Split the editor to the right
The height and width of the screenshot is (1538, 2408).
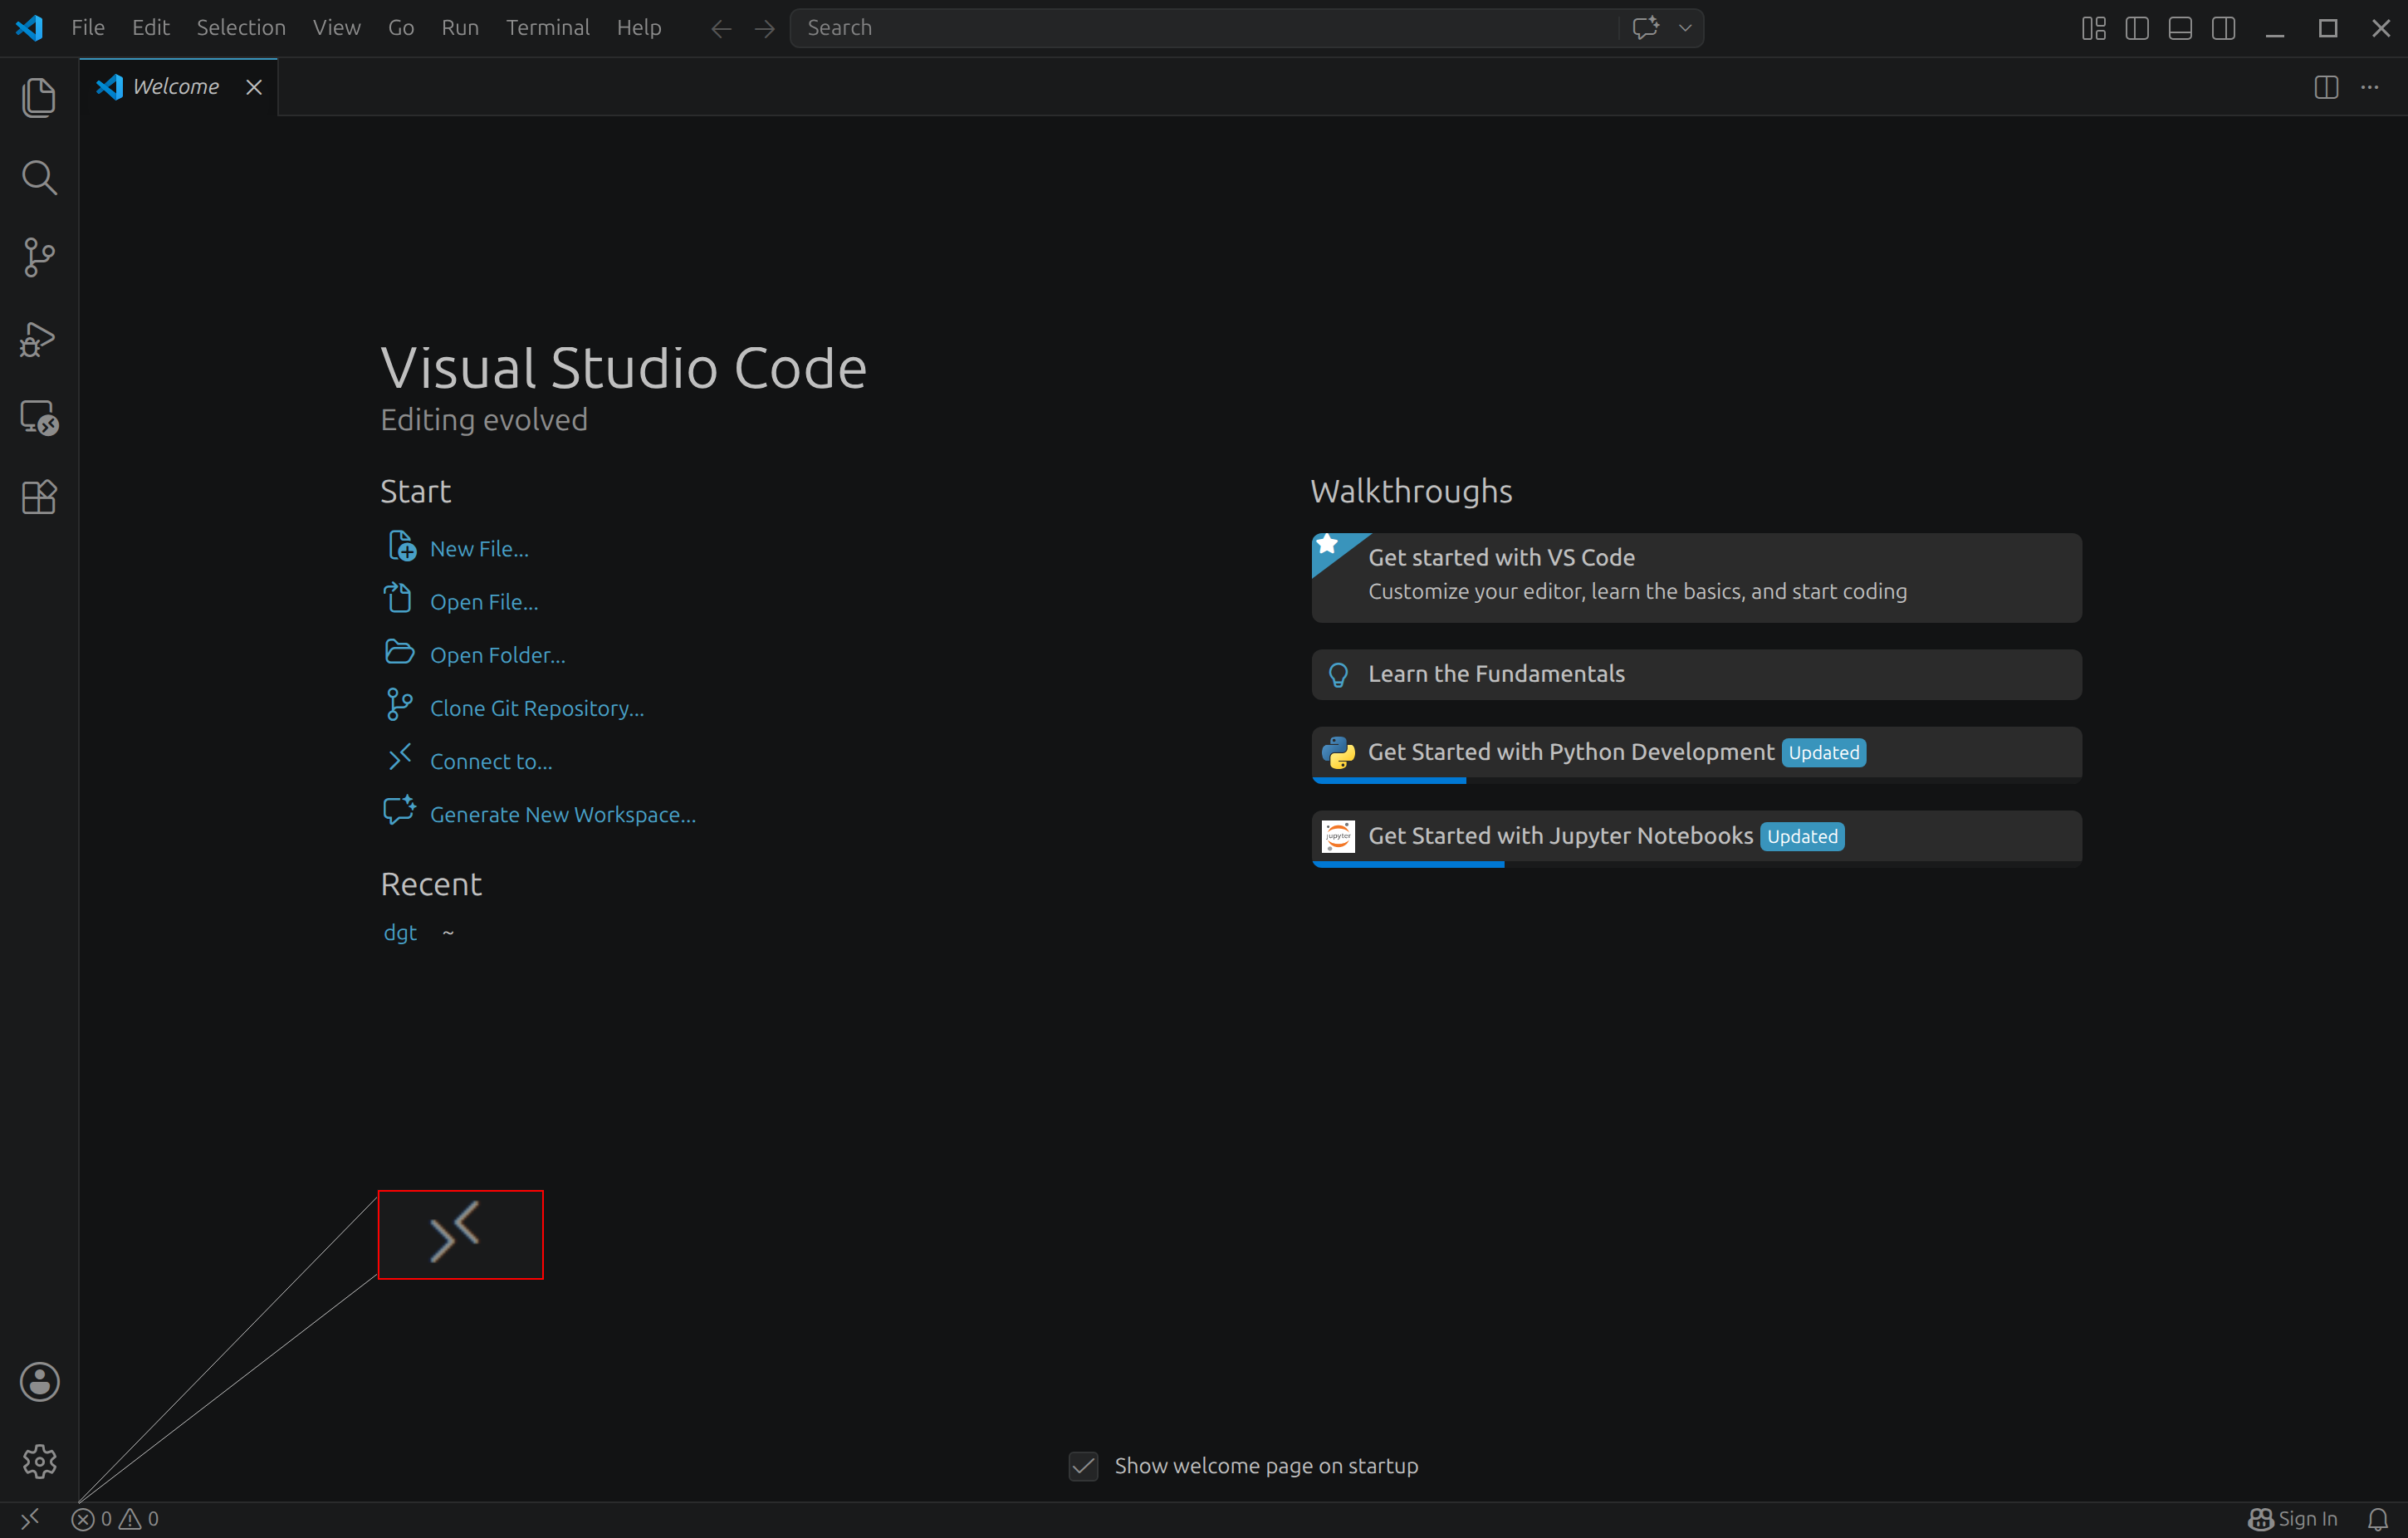click(x=2326, y=87)
